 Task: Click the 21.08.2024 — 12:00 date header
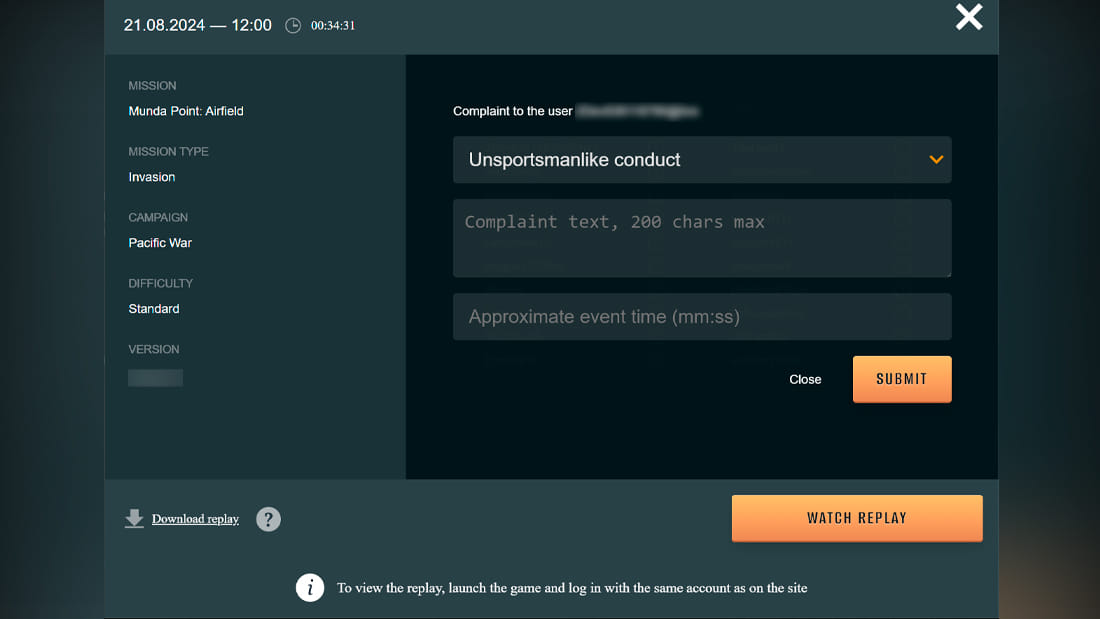(198, 26)
